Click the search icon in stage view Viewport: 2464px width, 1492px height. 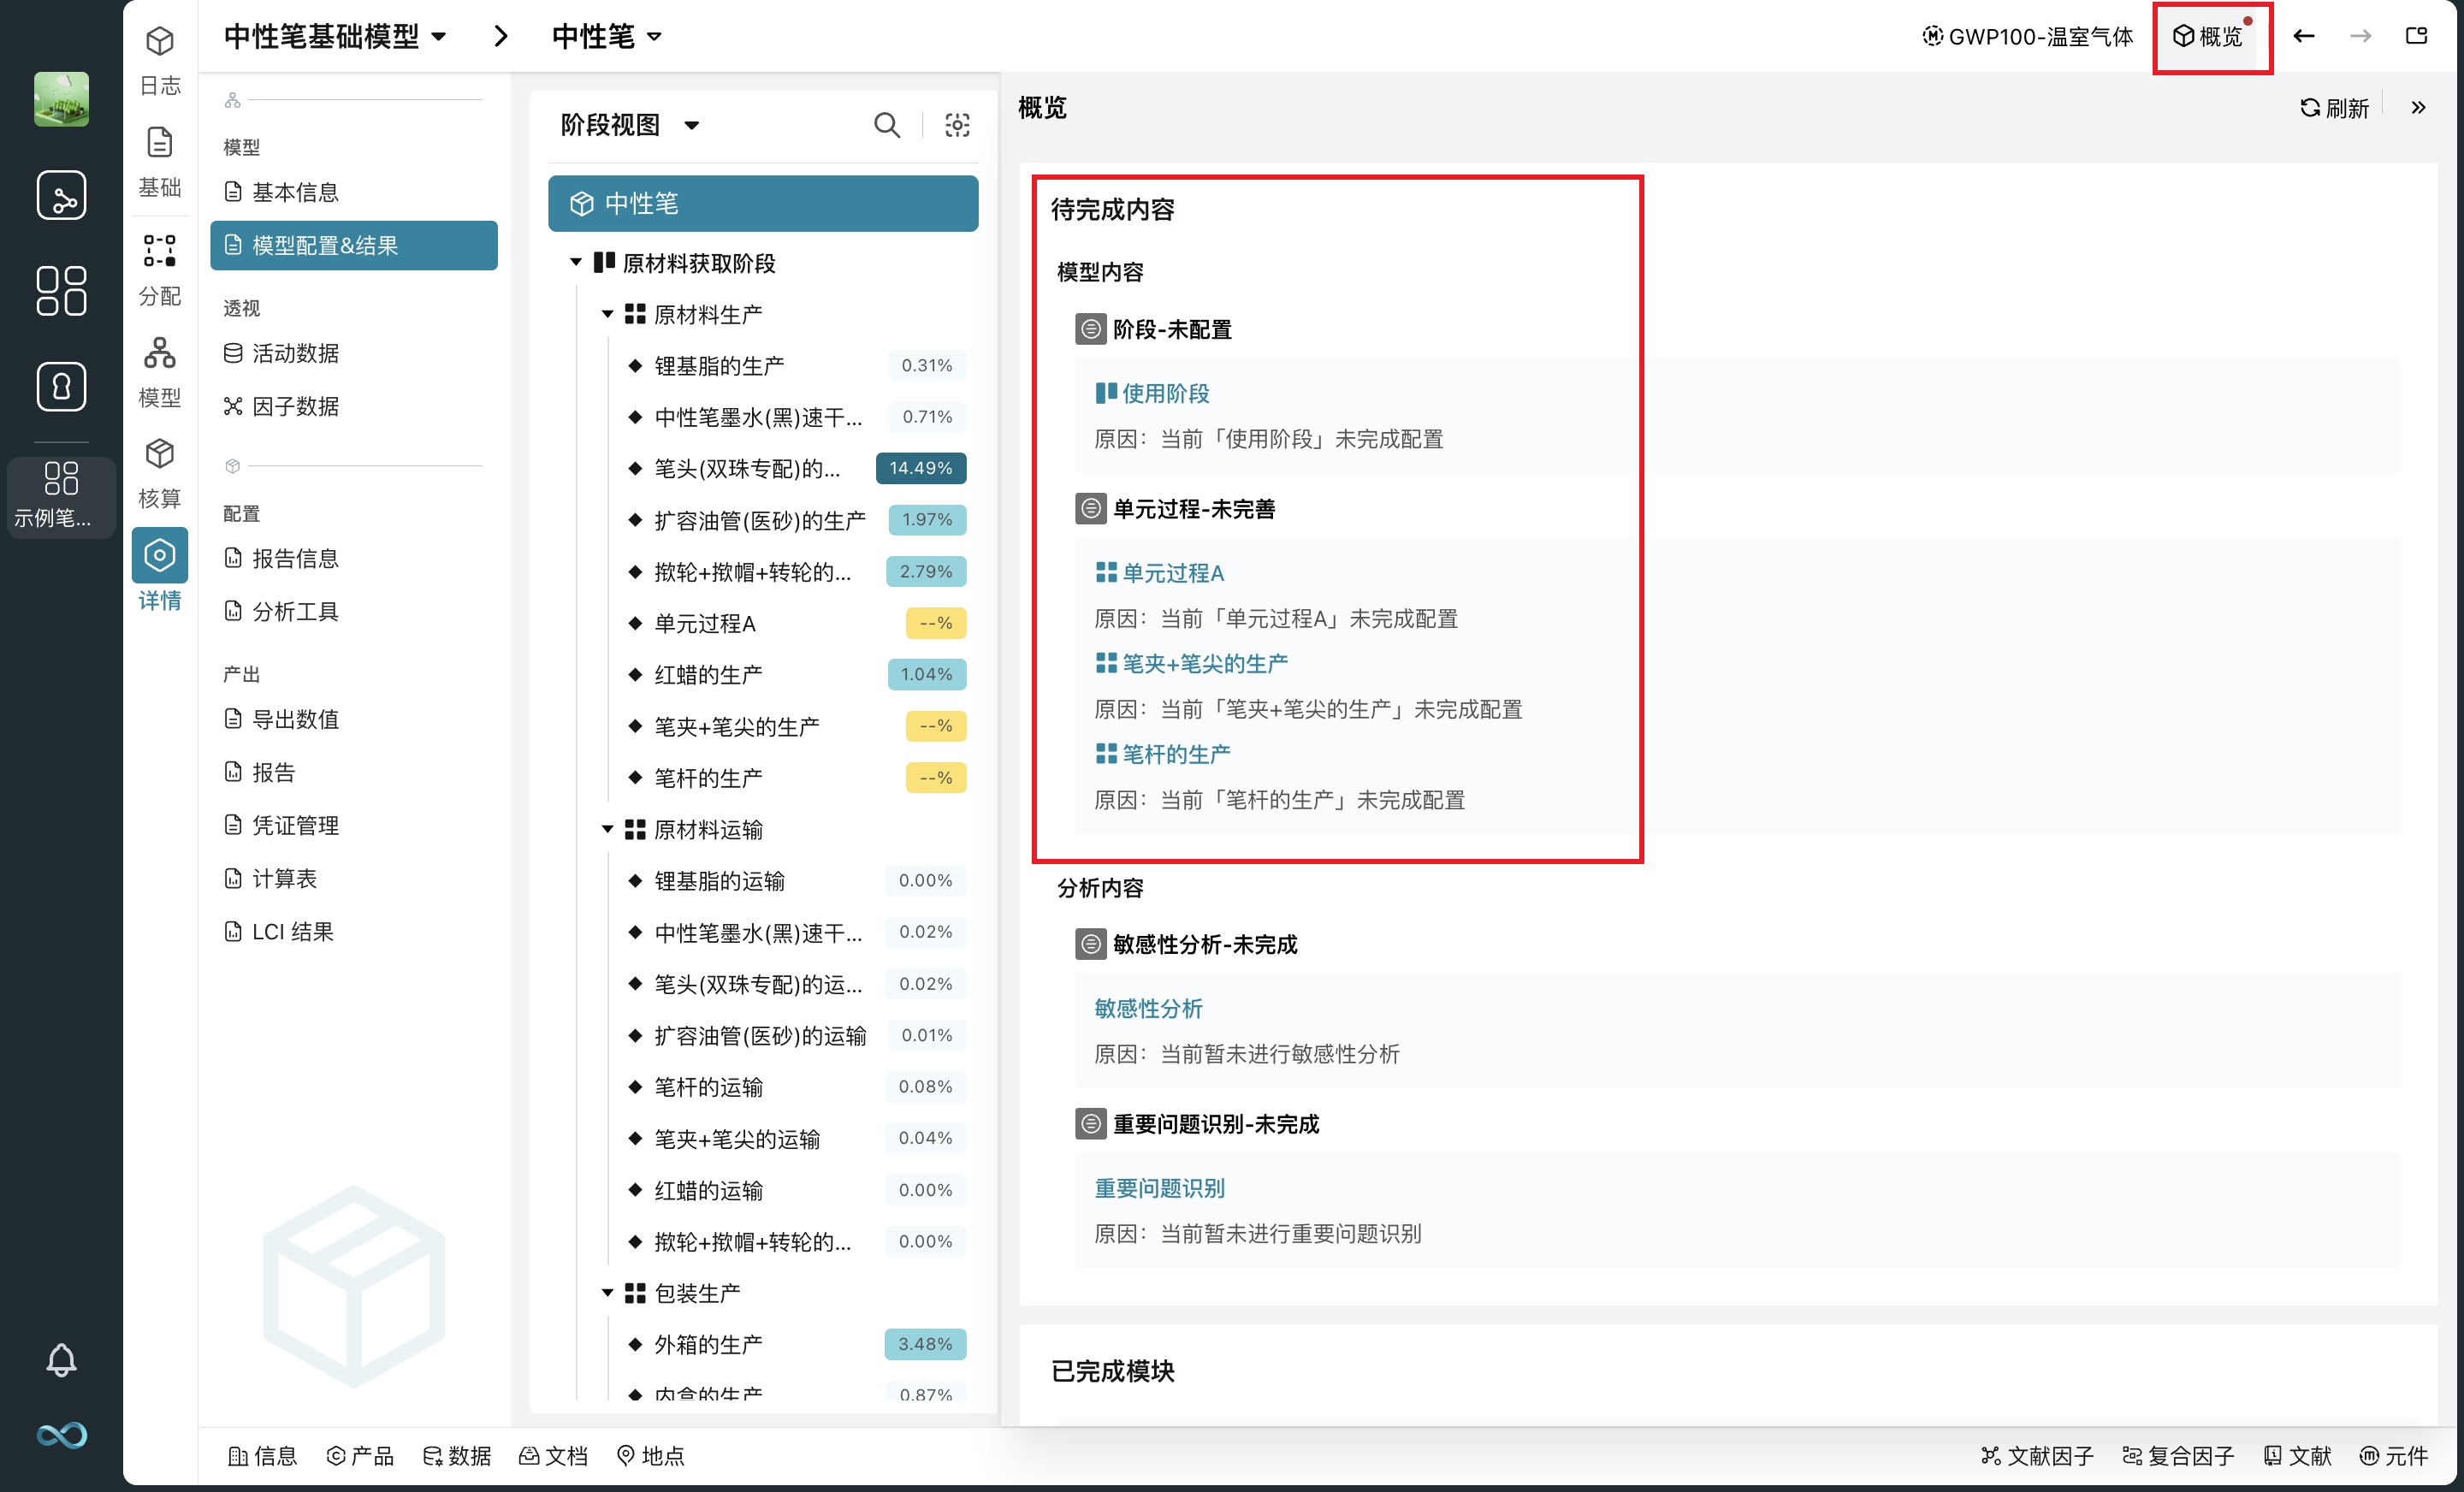(886, 125)
